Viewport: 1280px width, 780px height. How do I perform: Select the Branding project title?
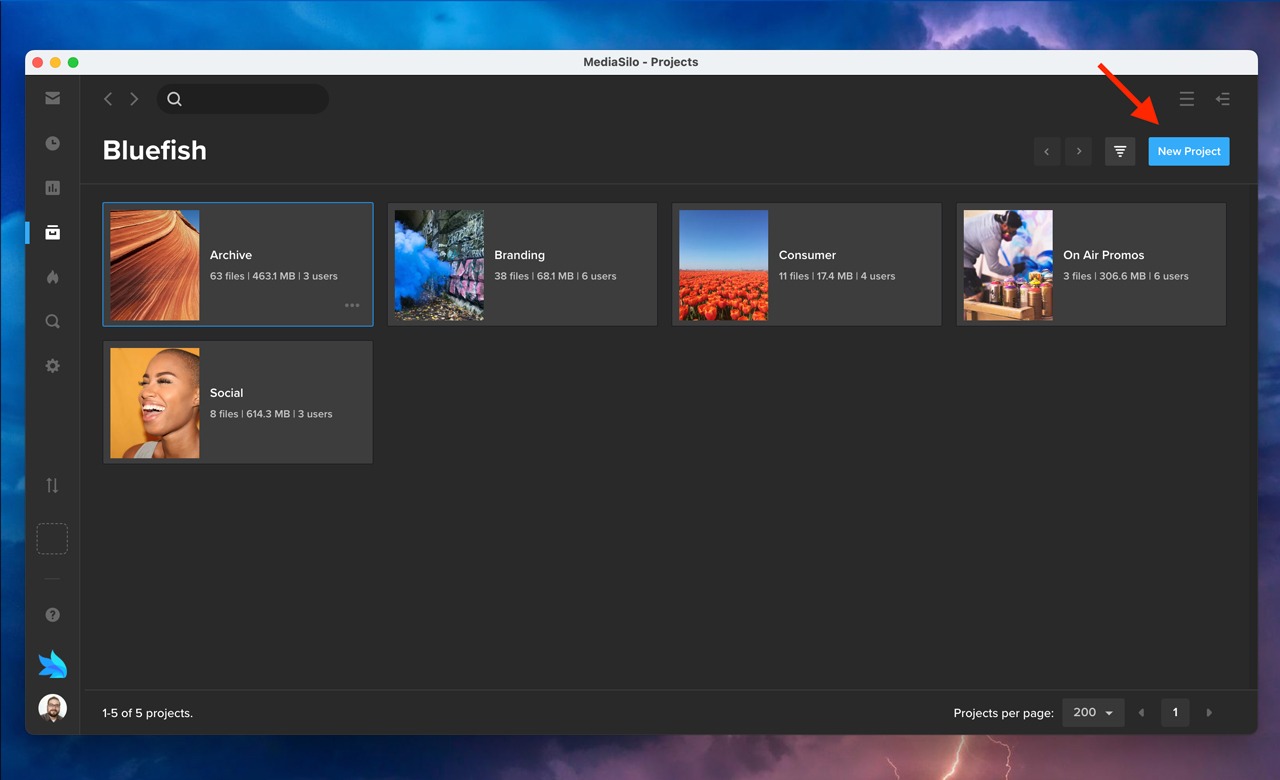pyautogui.click(x=519, y=255)
